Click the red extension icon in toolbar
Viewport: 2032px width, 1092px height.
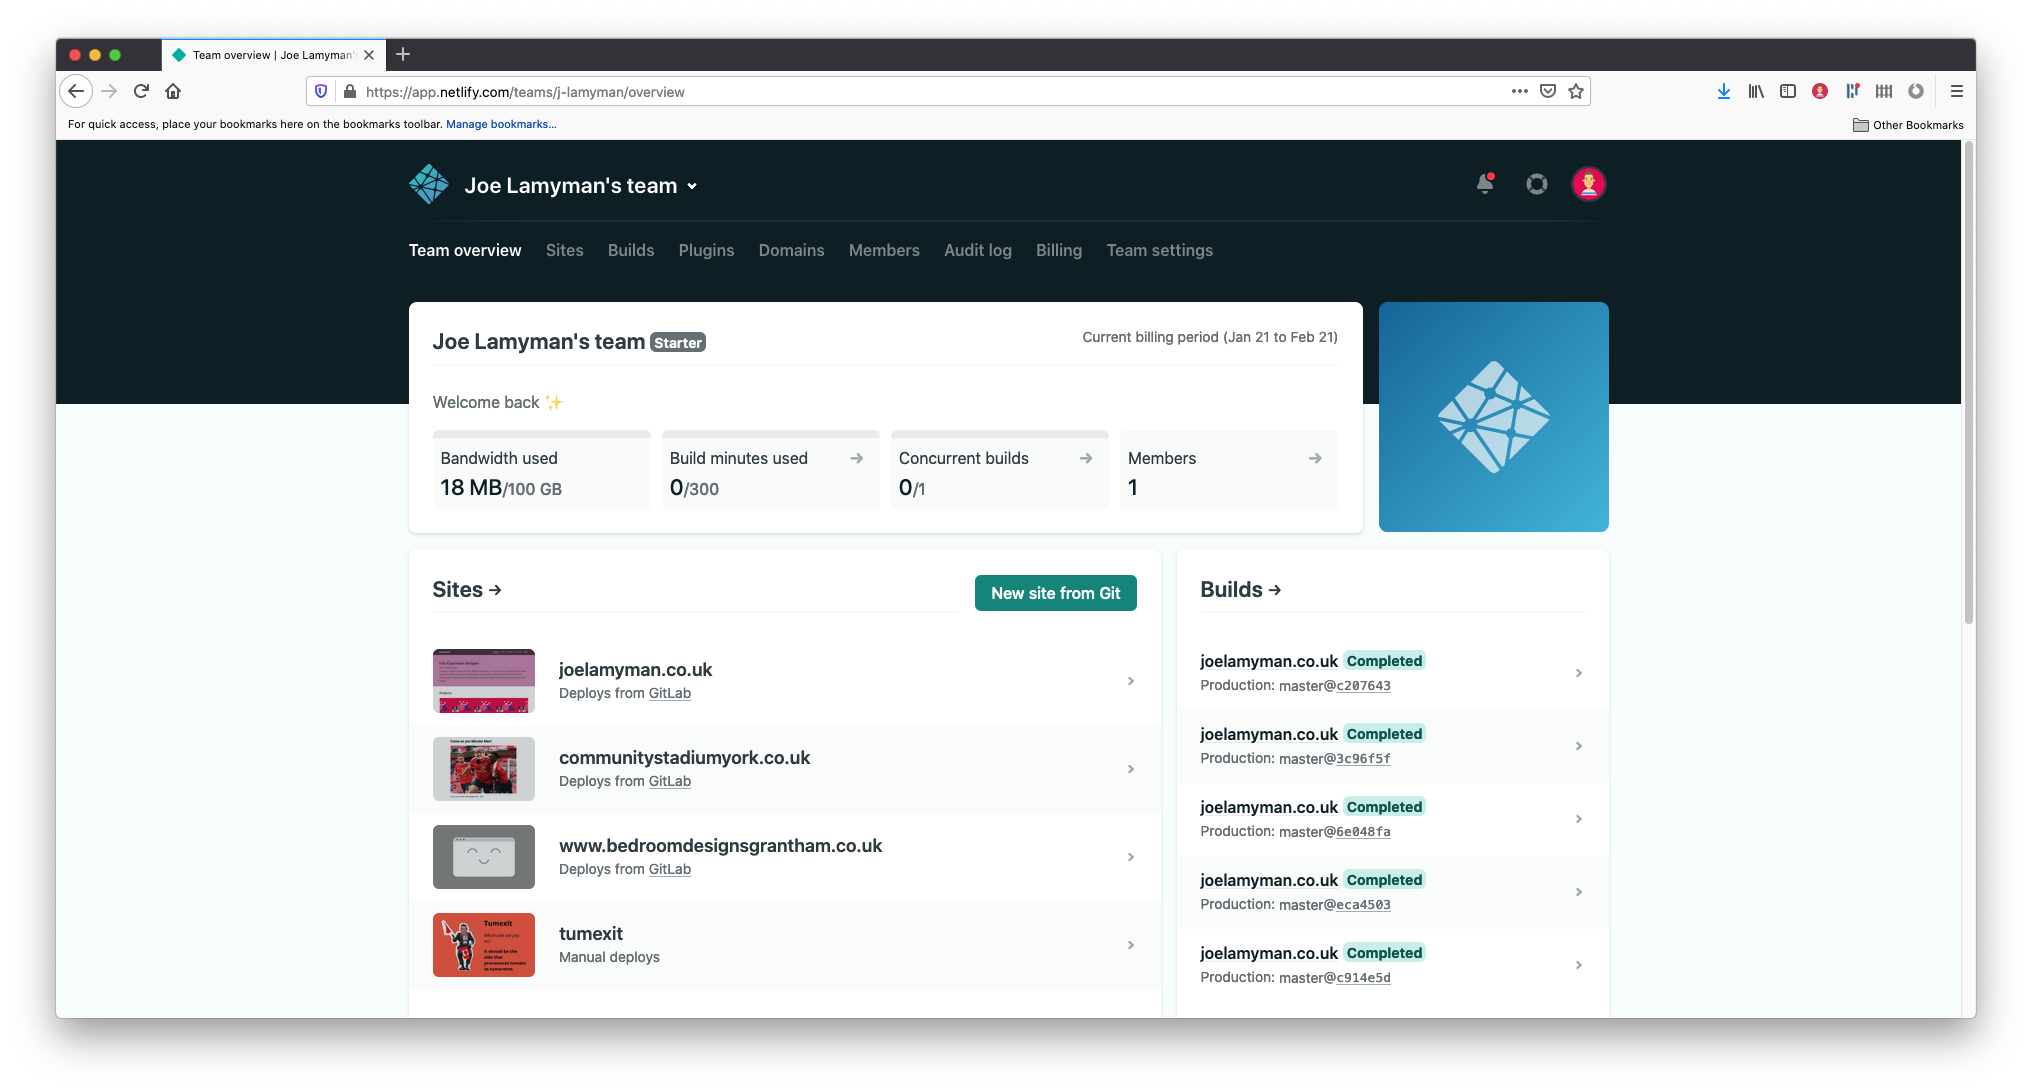[1820, 91]
